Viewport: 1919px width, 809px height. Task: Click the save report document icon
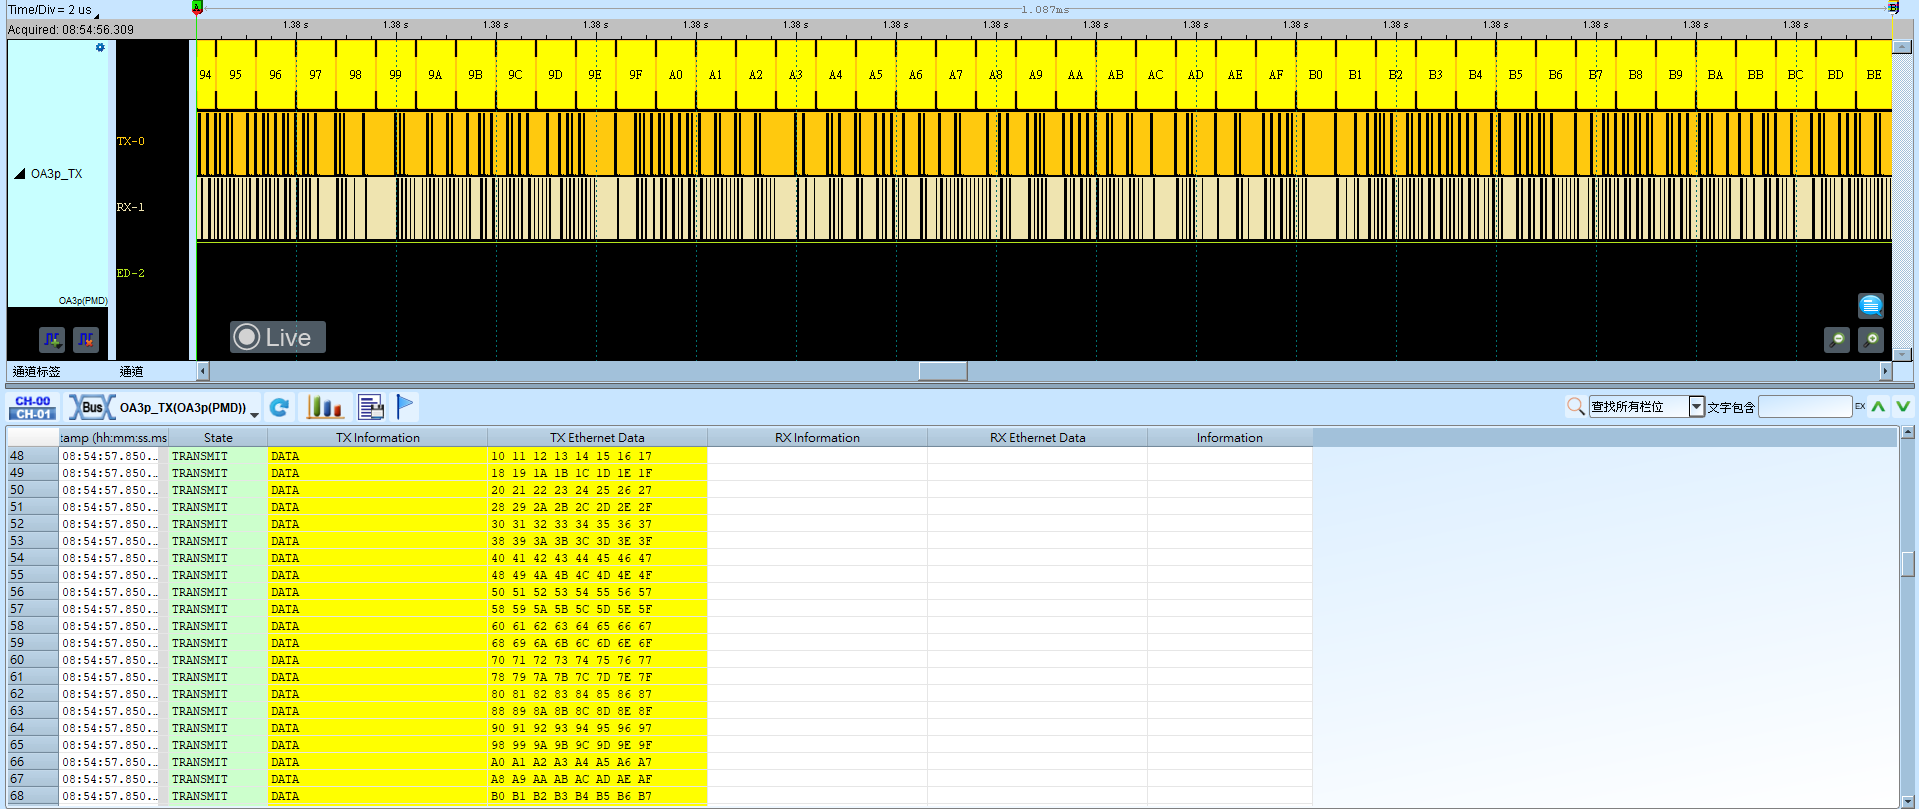[371, 407]
